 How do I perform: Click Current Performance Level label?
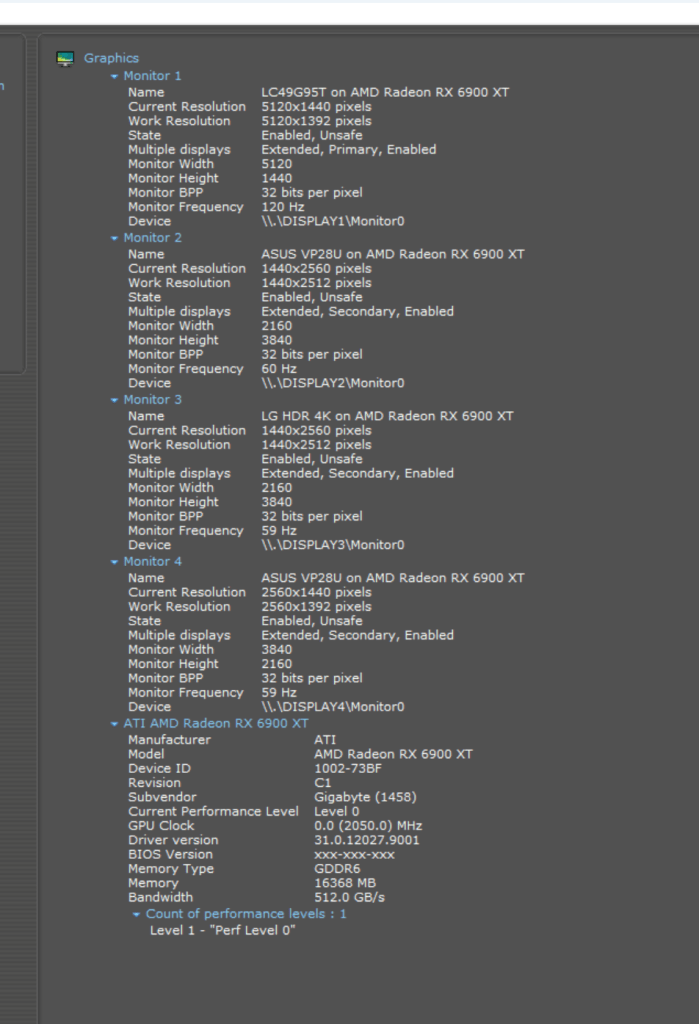pos(213,812)
